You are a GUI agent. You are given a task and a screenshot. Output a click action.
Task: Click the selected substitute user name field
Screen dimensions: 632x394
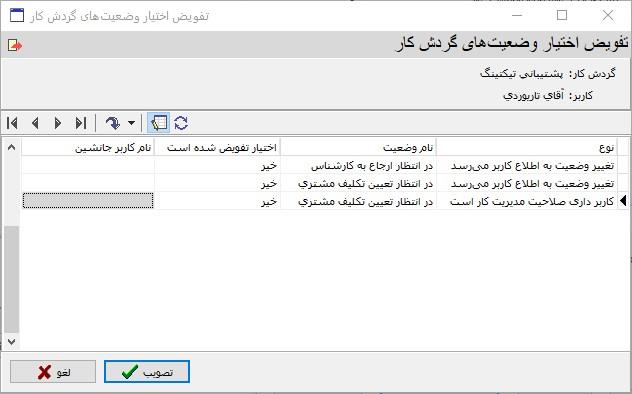[88, 201]
